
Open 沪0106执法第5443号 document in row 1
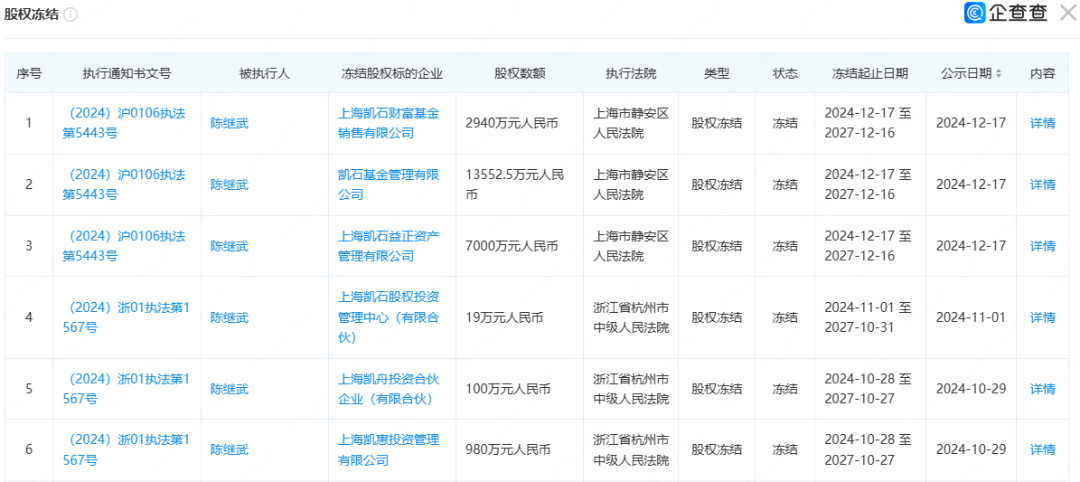click(125, 123)
